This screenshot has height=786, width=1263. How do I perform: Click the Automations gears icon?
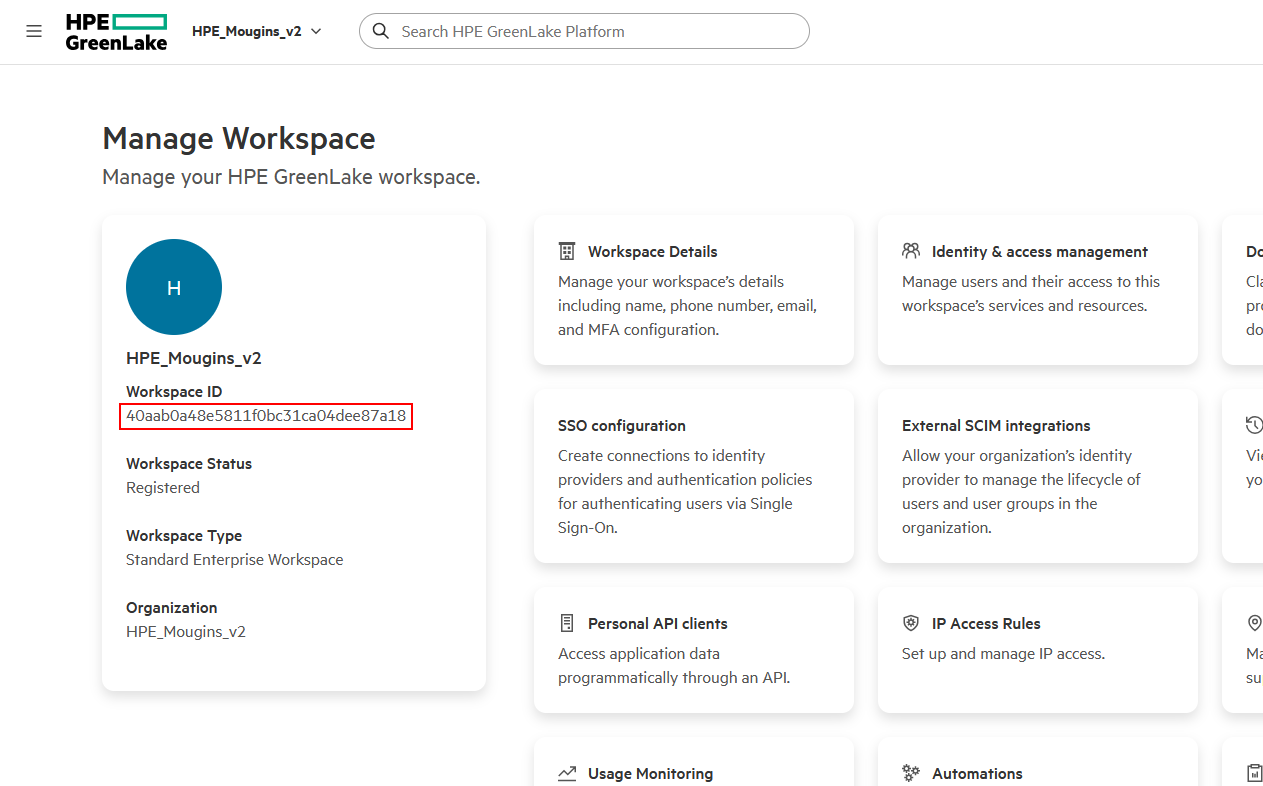coord(911,773)
